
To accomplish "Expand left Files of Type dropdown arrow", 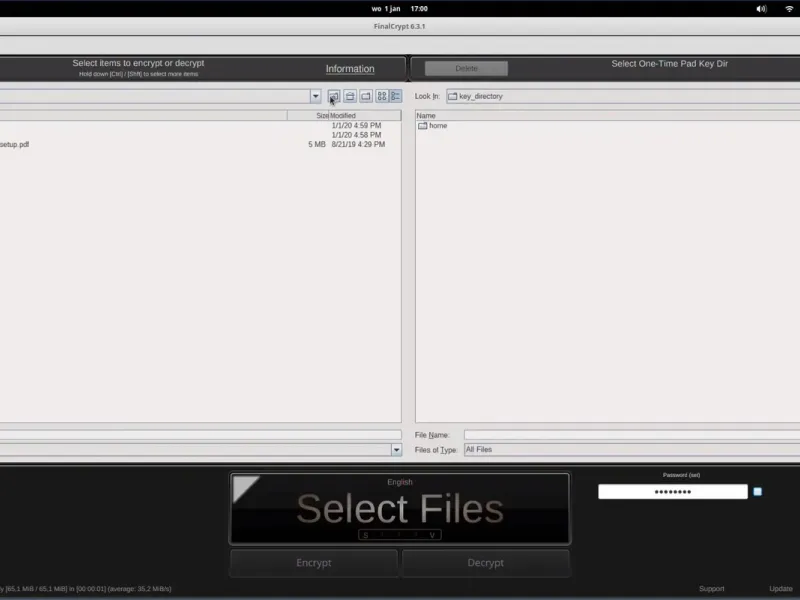I will (396, 449).
